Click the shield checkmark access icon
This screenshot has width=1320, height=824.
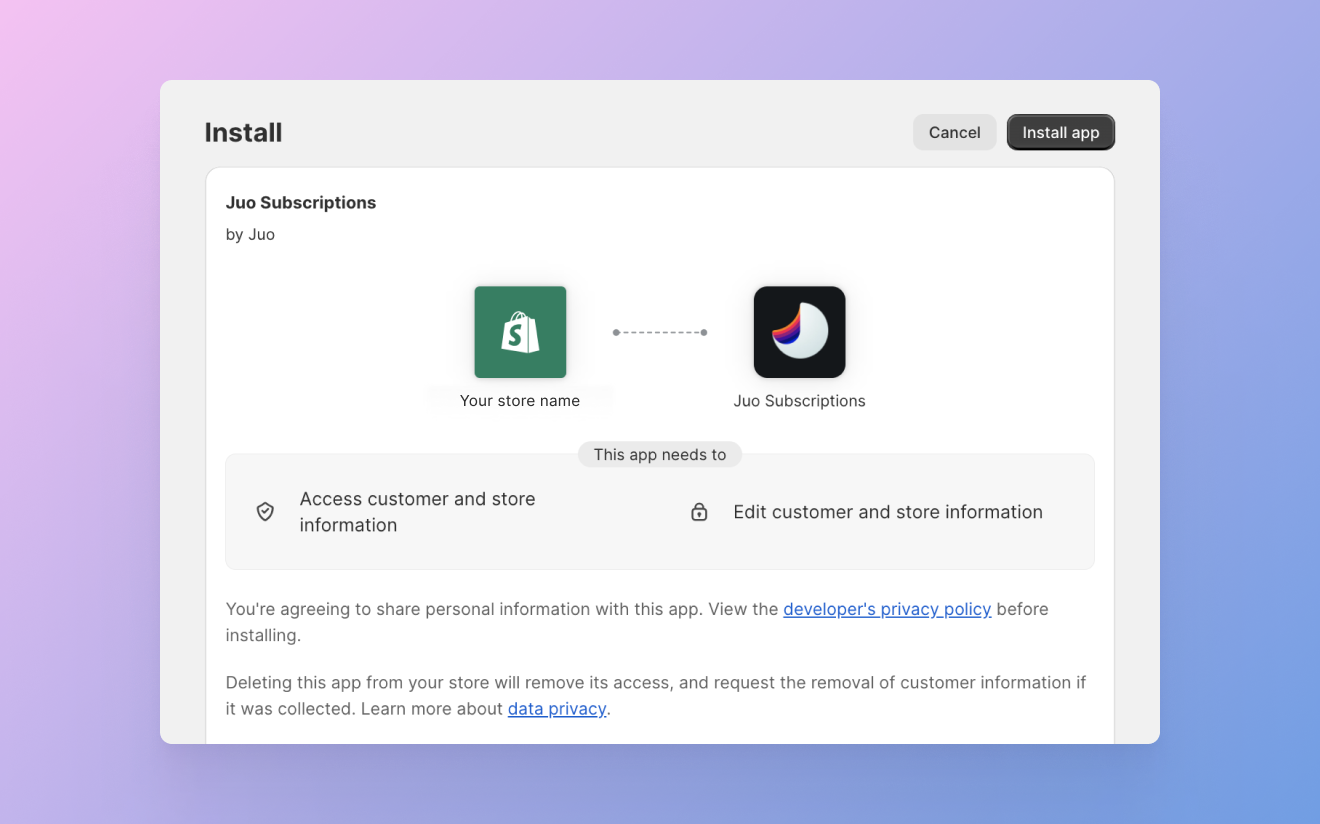pyautogui.click(x=265, y=512)
